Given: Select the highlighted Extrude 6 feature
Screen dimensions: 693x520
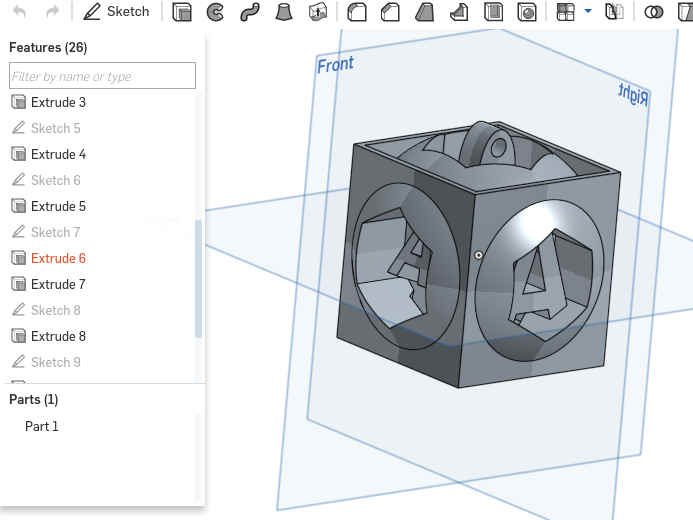Looking at the screenshot, I should tap(58, 258).
